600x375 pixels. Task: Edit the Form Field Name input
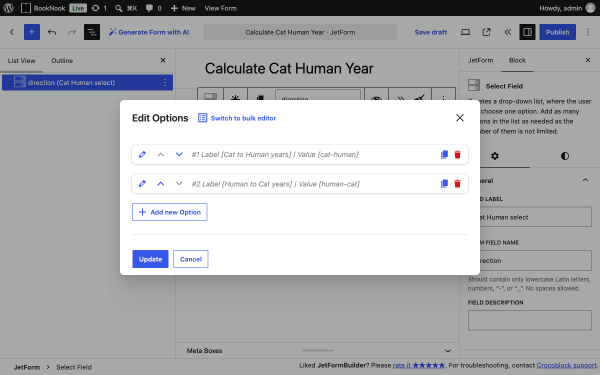point(536,261)
